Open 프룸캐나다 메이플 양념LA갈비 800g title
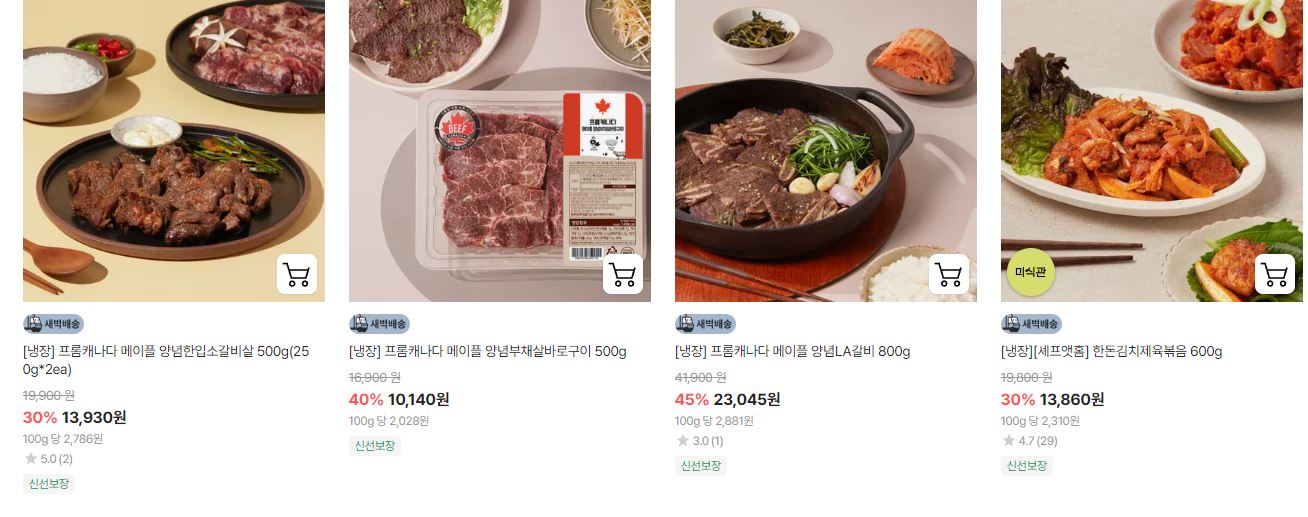 point(793,351)
